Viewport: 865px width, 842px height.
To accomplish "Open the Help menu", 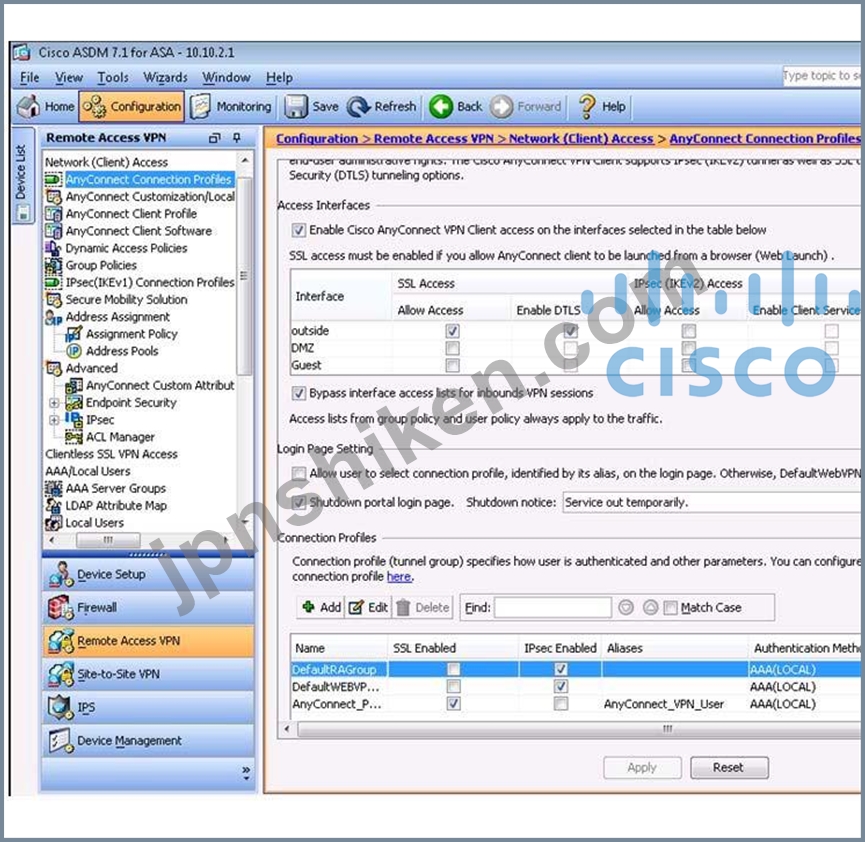I will (279, 77).
